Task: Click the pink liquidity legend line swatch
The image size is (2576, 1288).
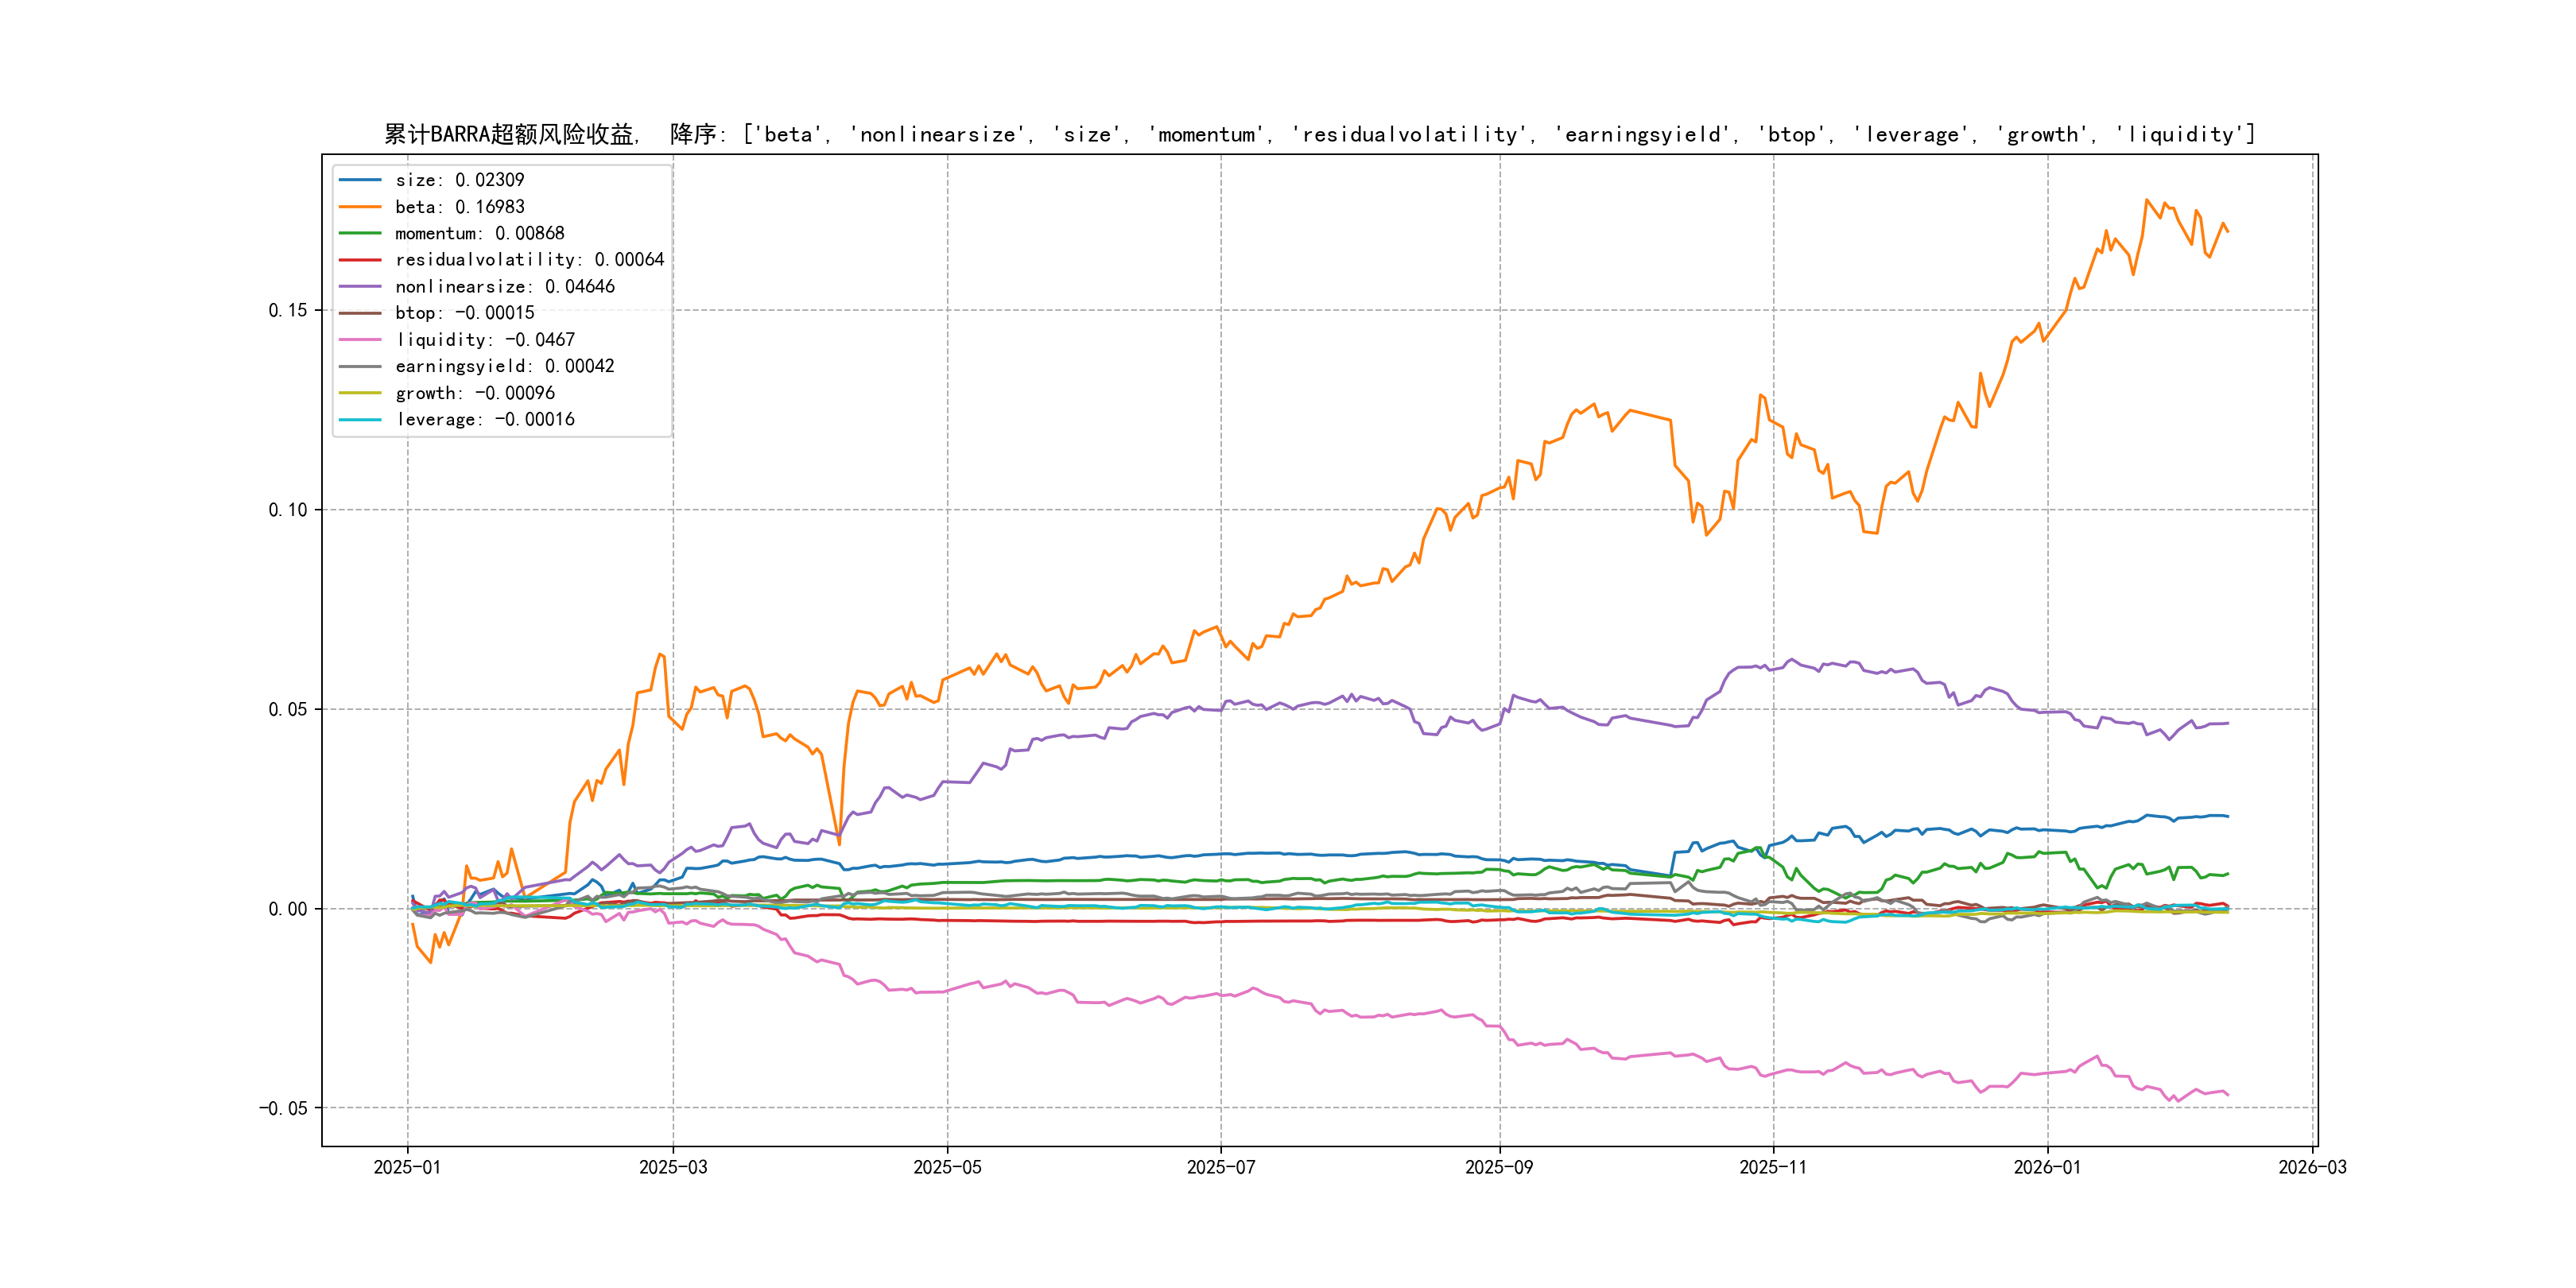Action: pos(360,340)
